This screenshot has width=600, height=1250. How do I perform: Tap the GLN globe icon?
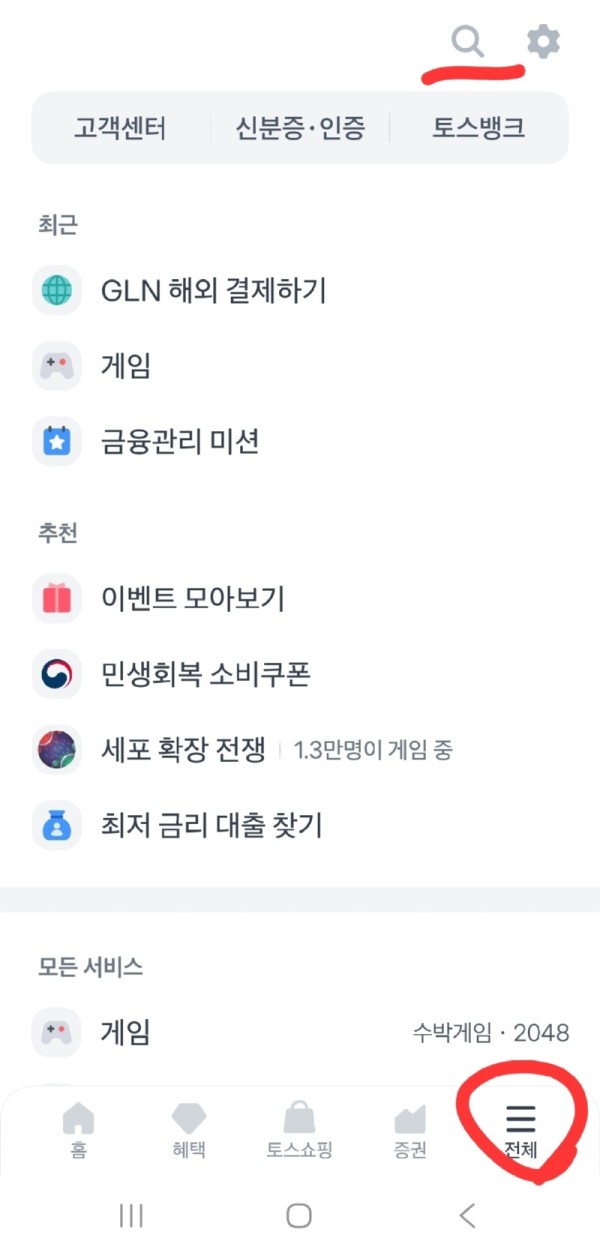[57, 291]
